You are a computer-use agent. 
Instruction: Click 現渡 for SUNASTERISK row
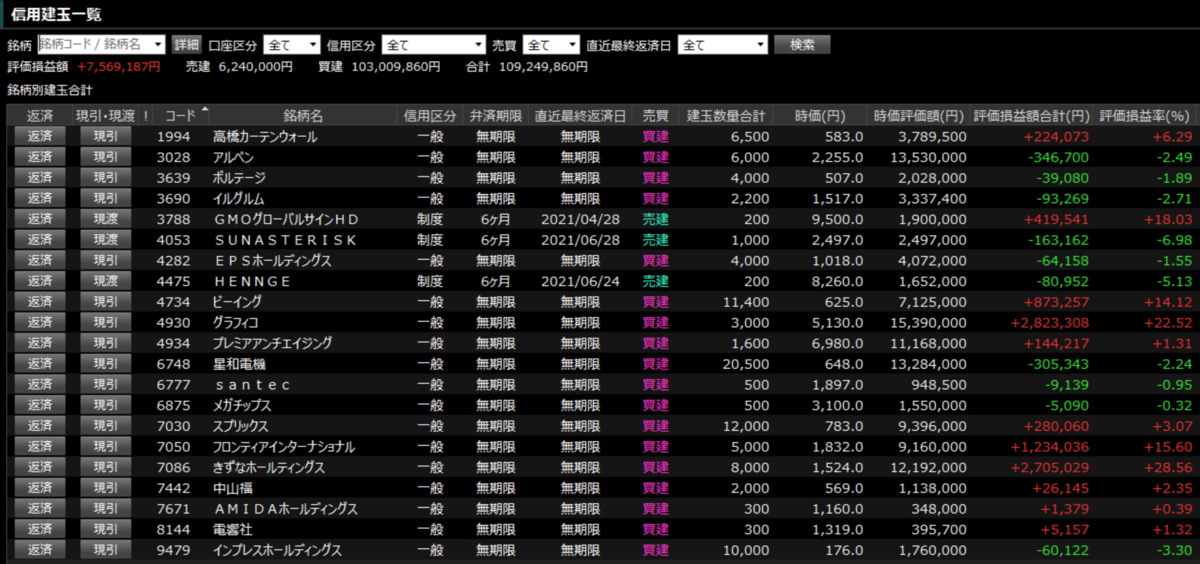(105, 240)
